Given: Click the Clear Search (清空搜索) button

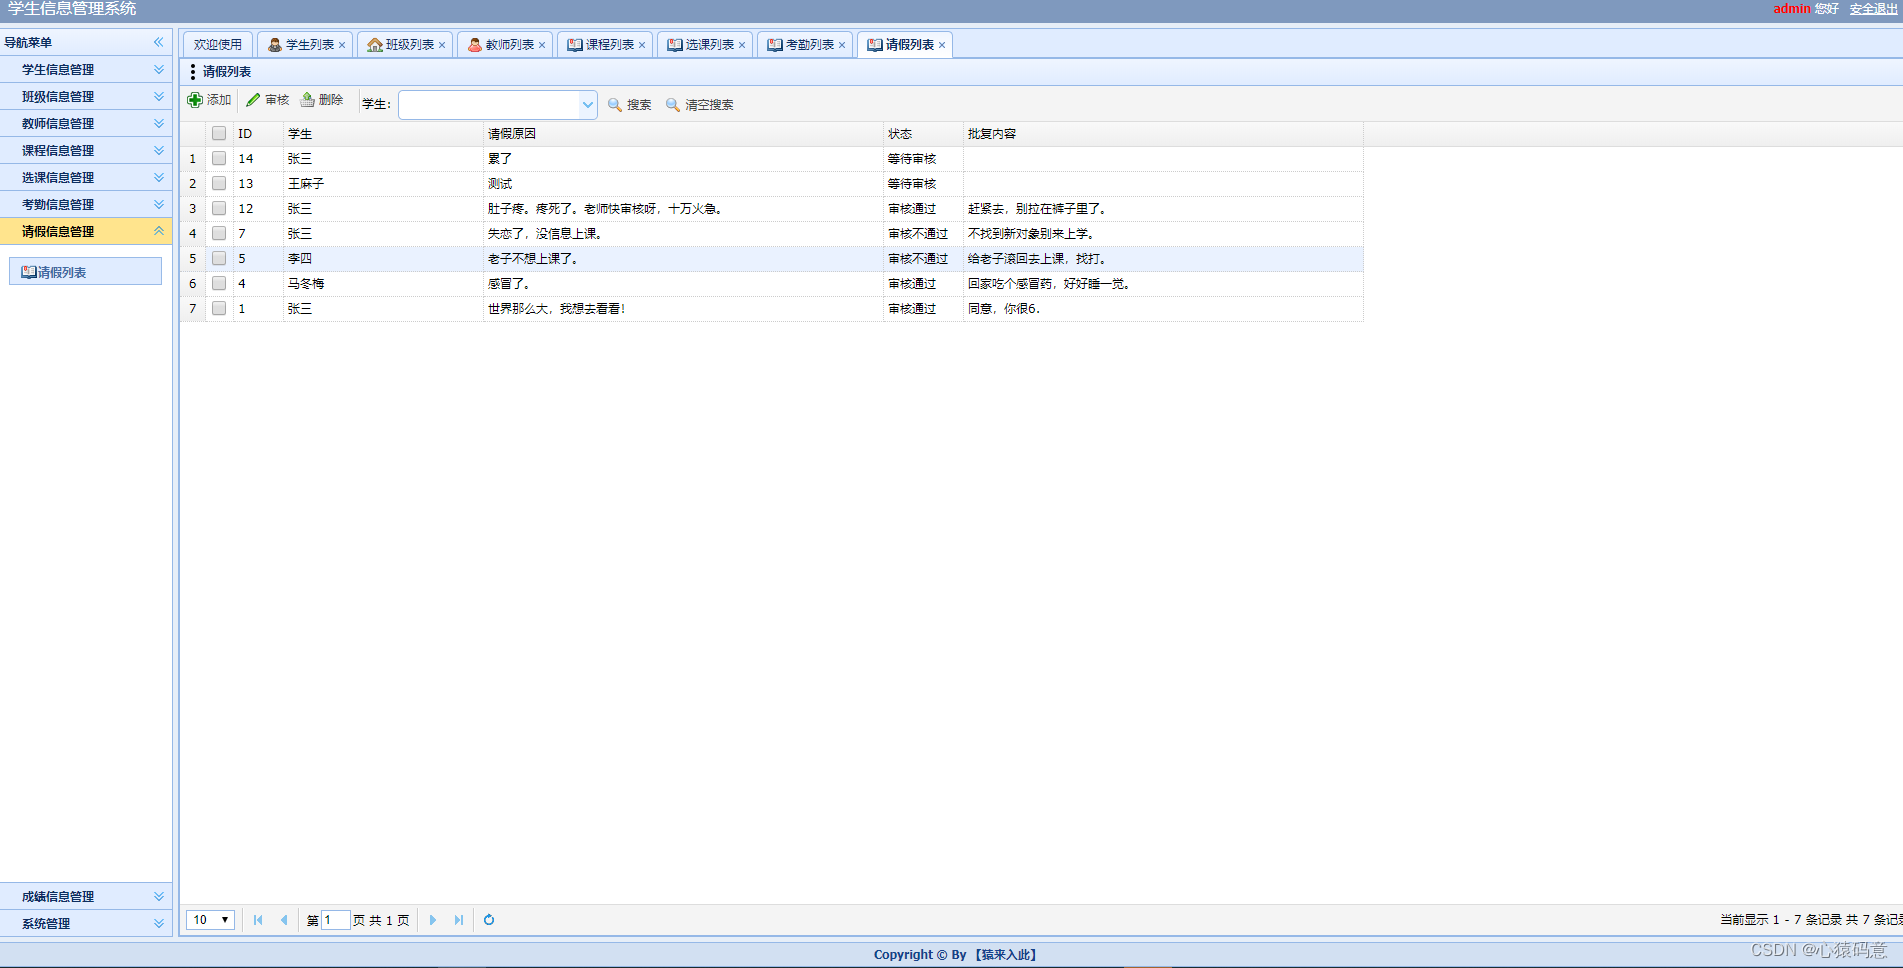Looking at the screenshot, I should click(700, 105).
